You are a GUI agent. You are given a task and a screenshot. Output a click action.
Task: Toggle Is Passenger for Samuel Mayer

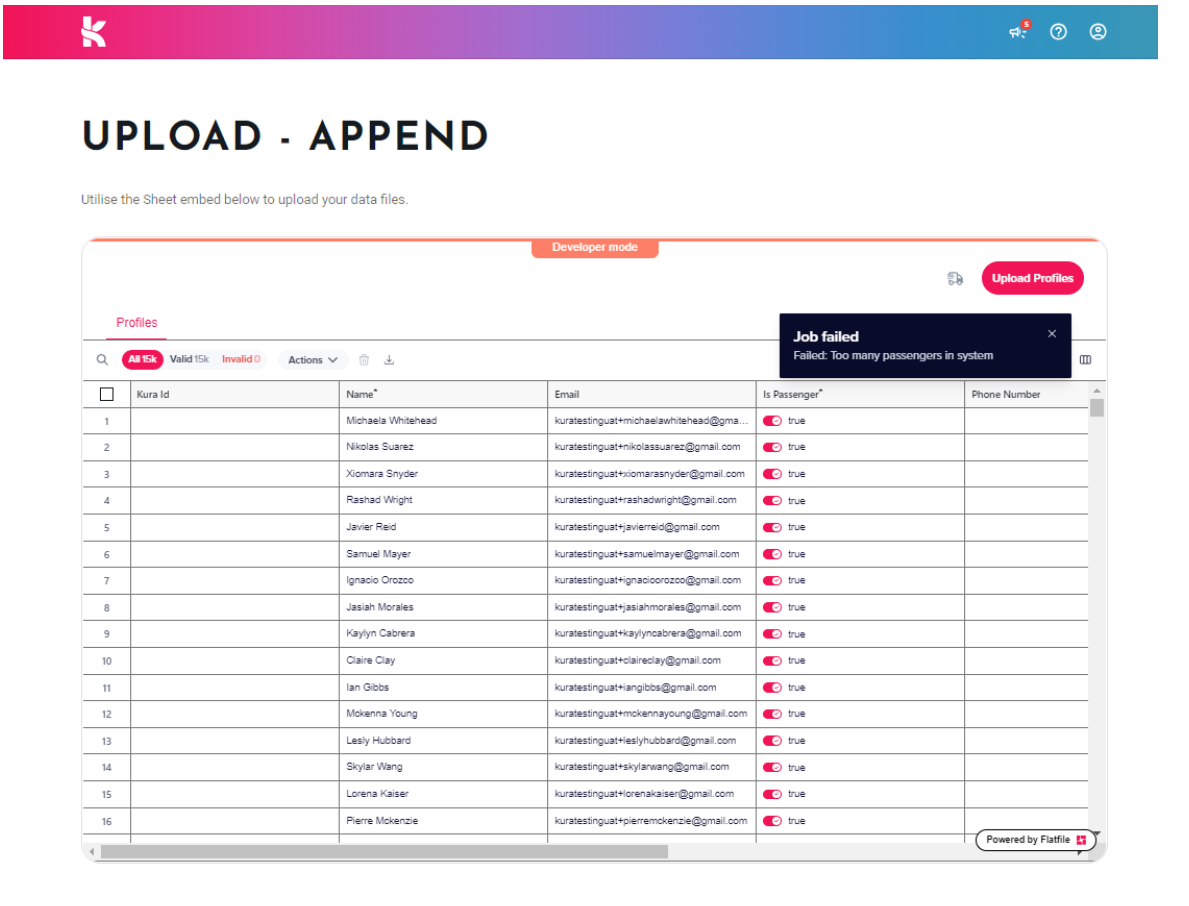point(772,554)
